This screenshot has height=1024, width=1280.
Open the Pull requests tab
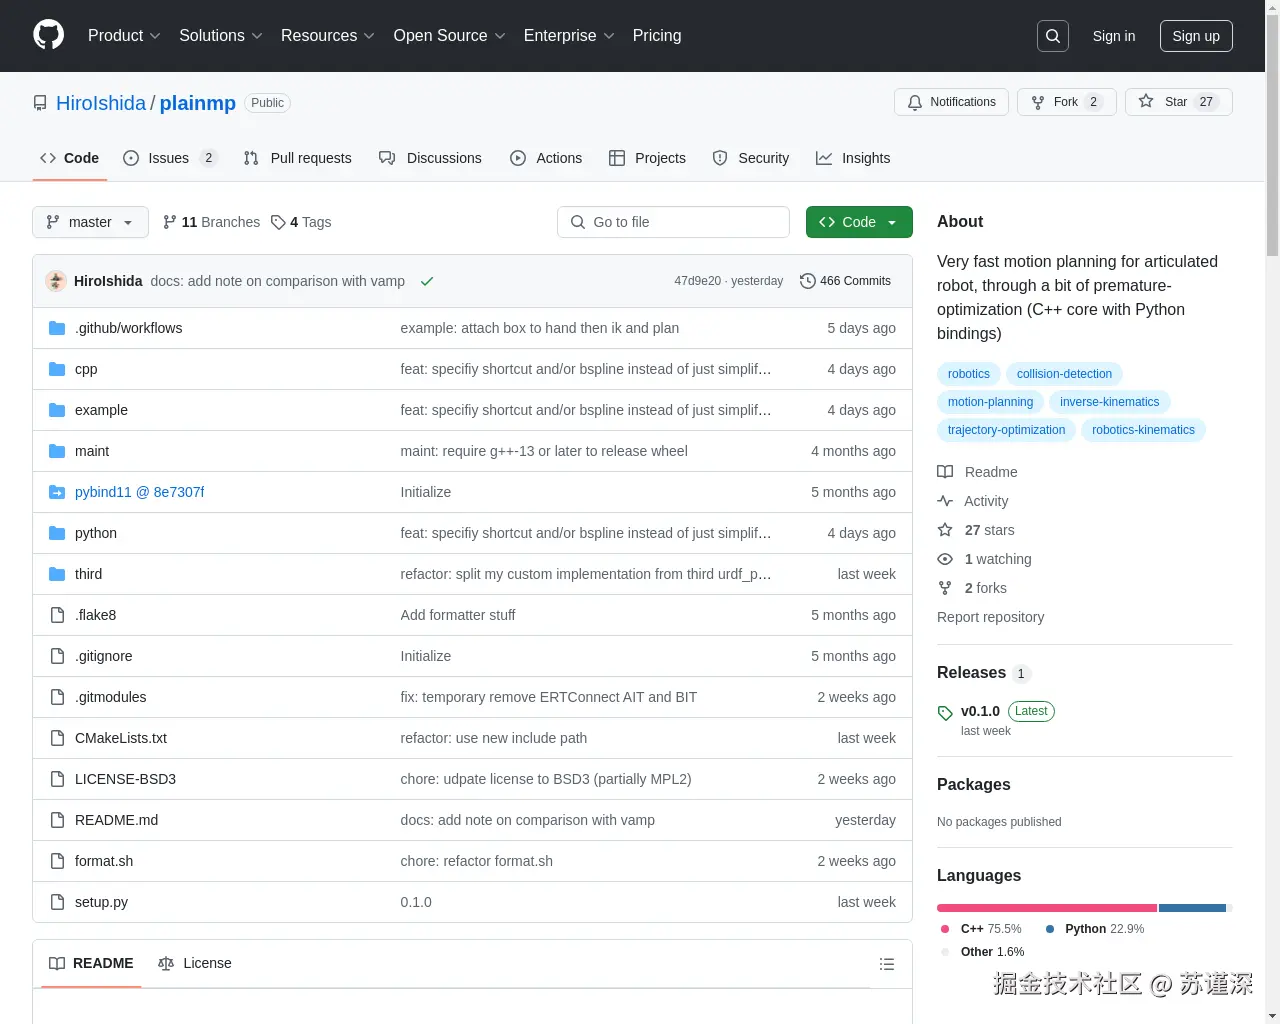click(x=298, y=158)
